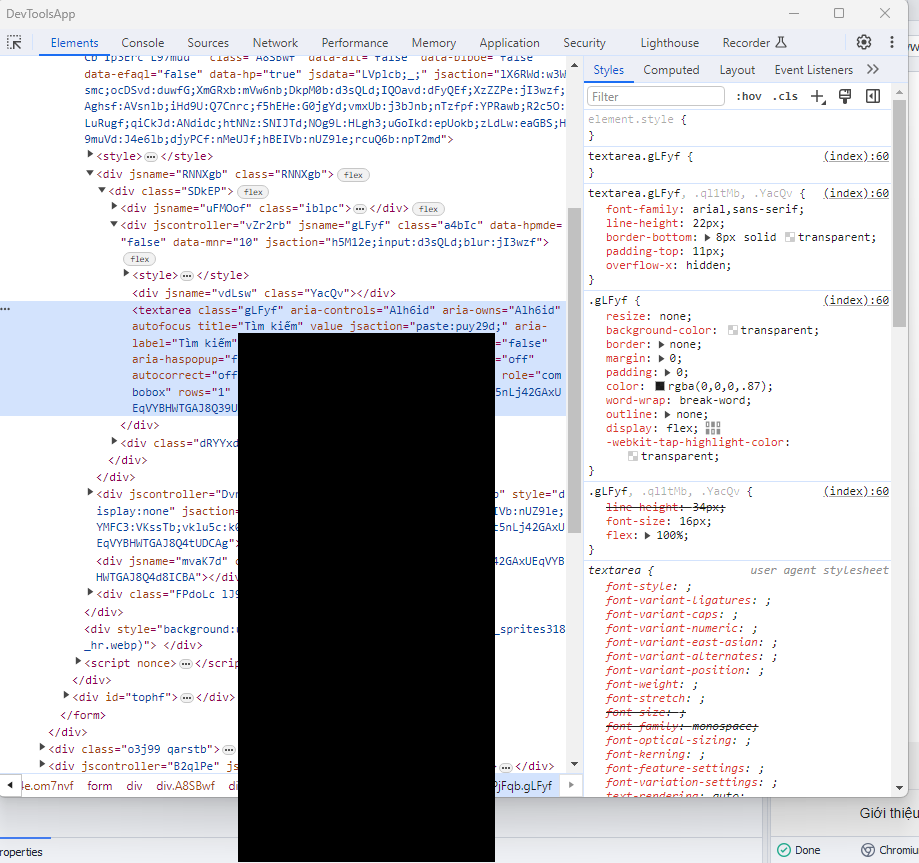Switch to the Console tab
The width and height of the screenshot is (919, 863).
143,43
